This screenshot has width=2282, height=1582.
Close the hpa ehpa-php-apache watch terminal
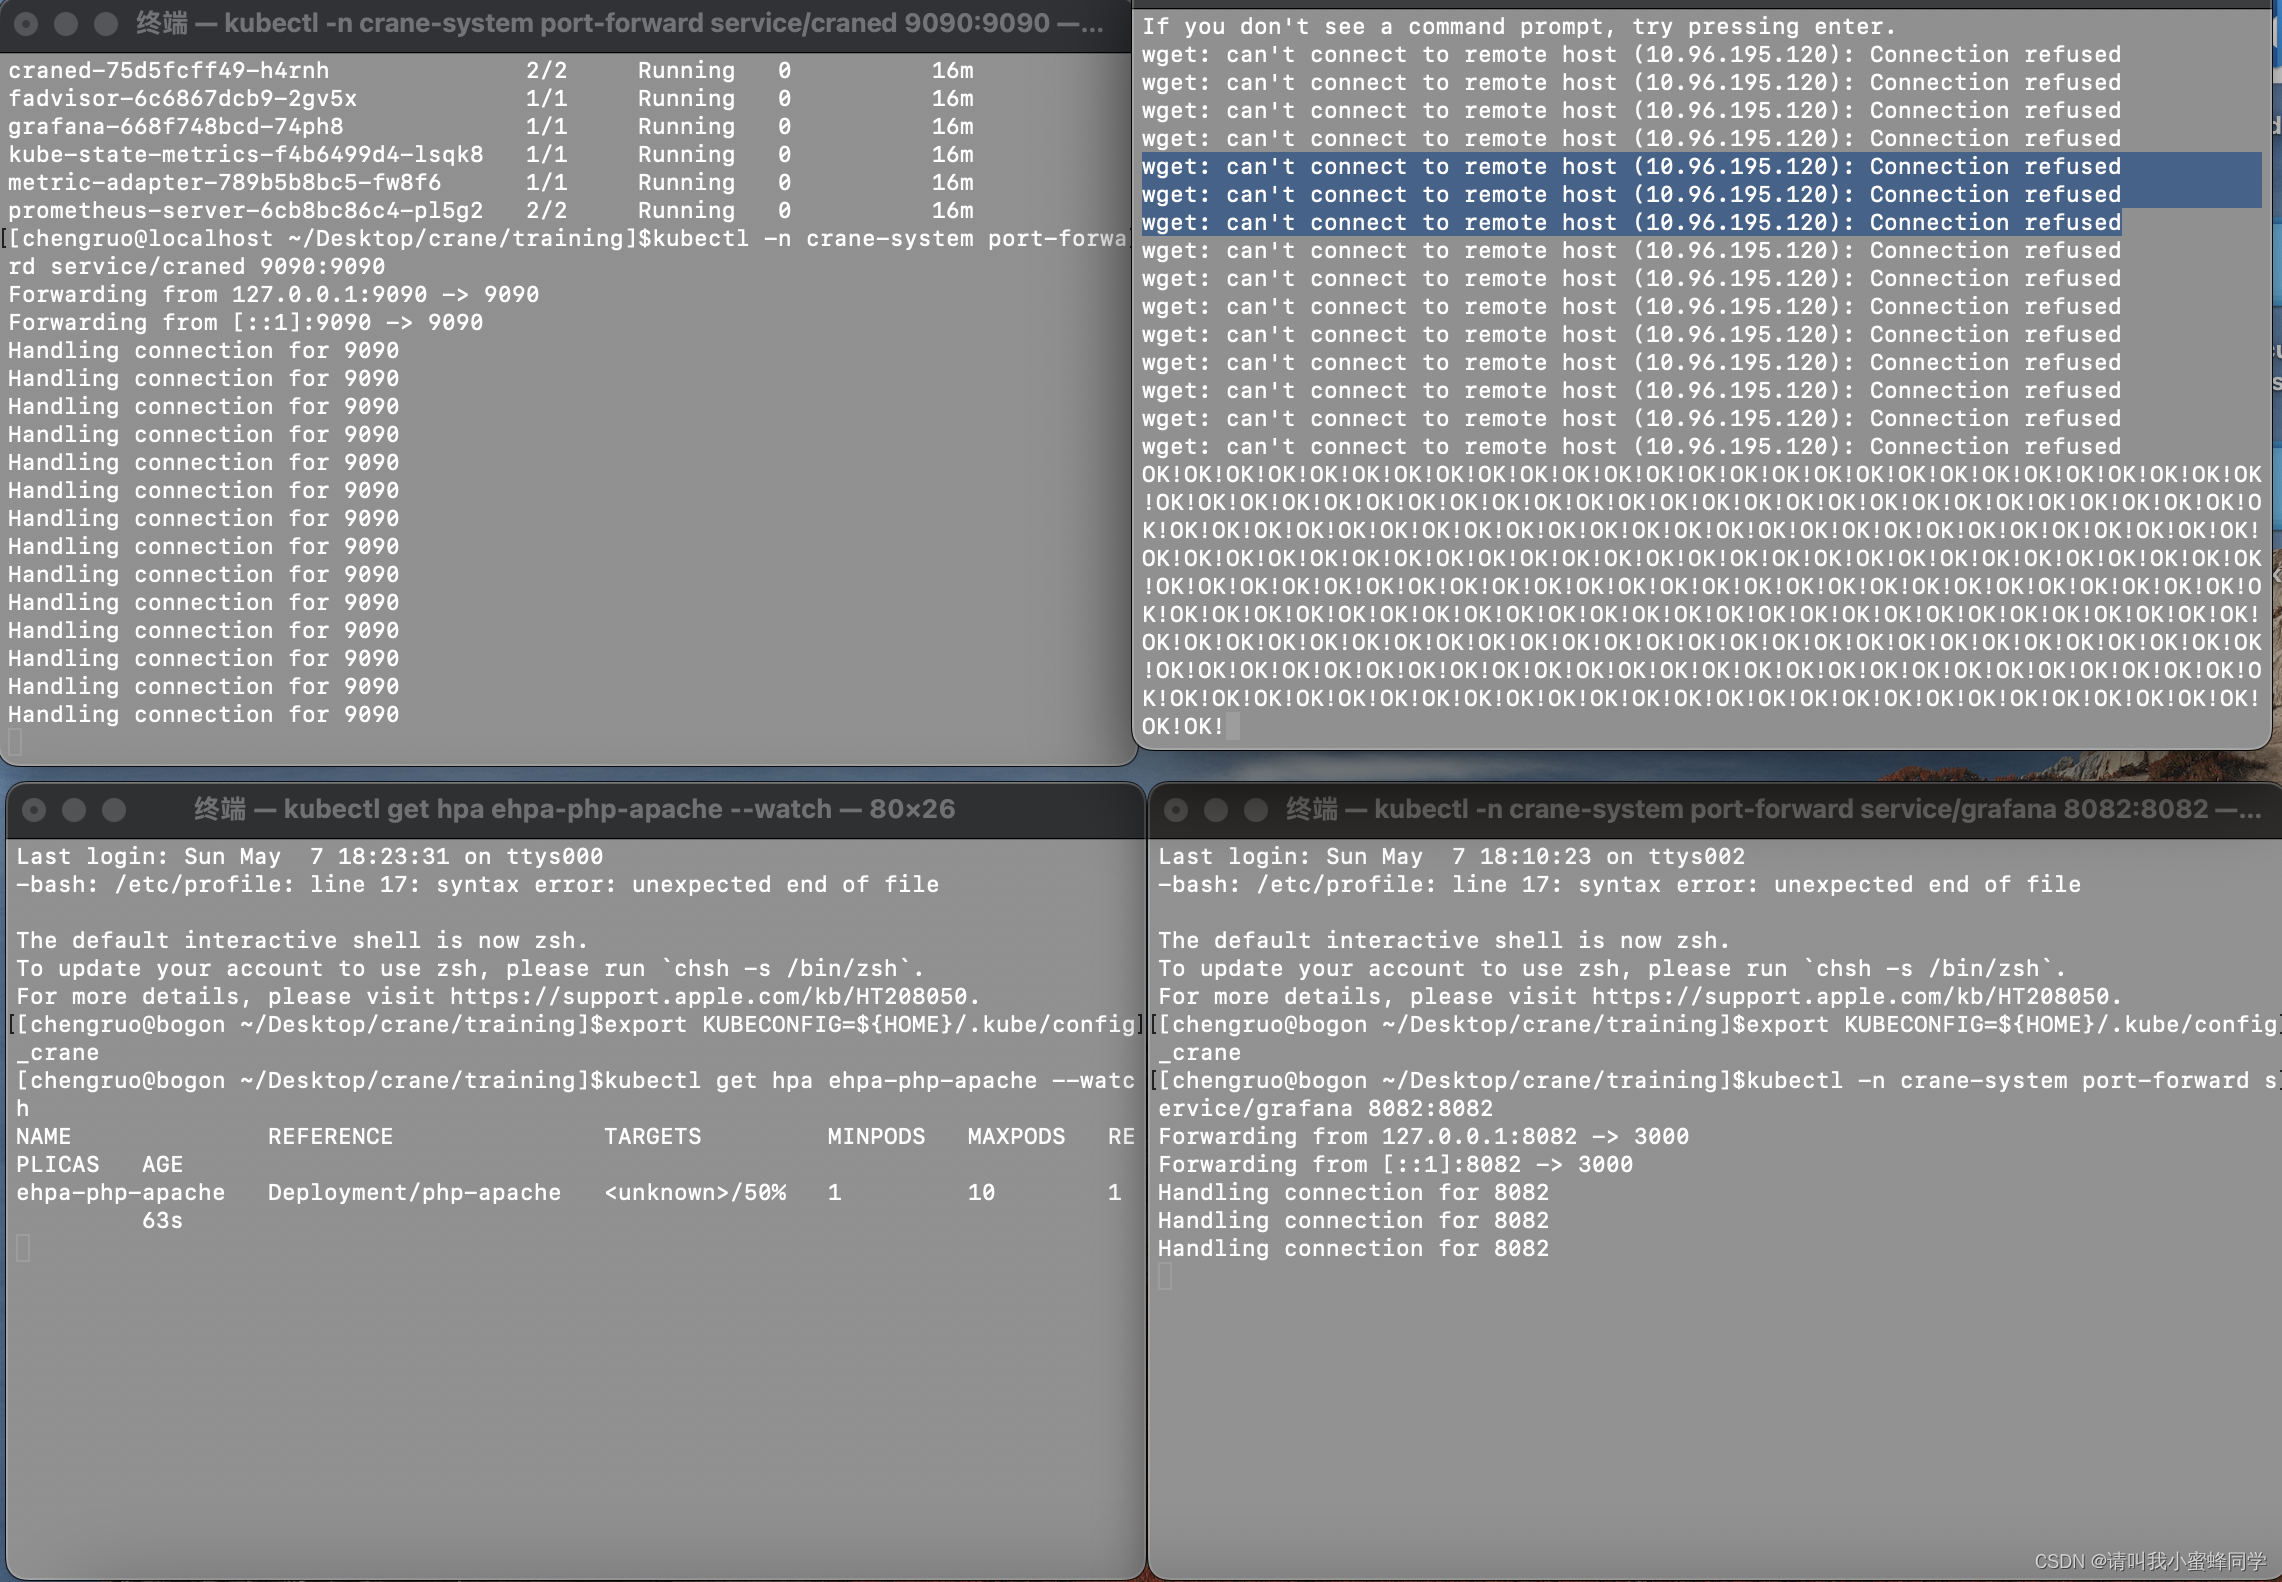point(34,809)
